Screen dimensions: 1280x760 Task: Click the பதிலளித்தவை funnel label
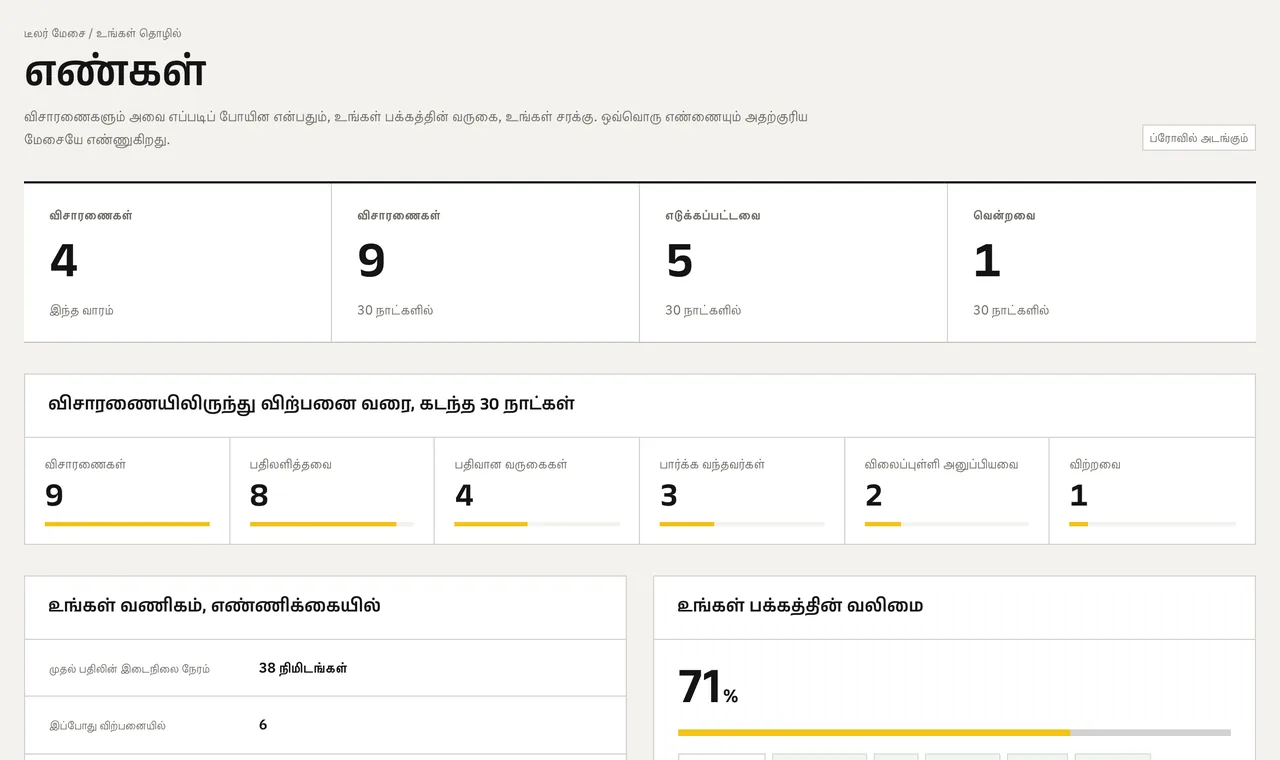coord(291,464)
